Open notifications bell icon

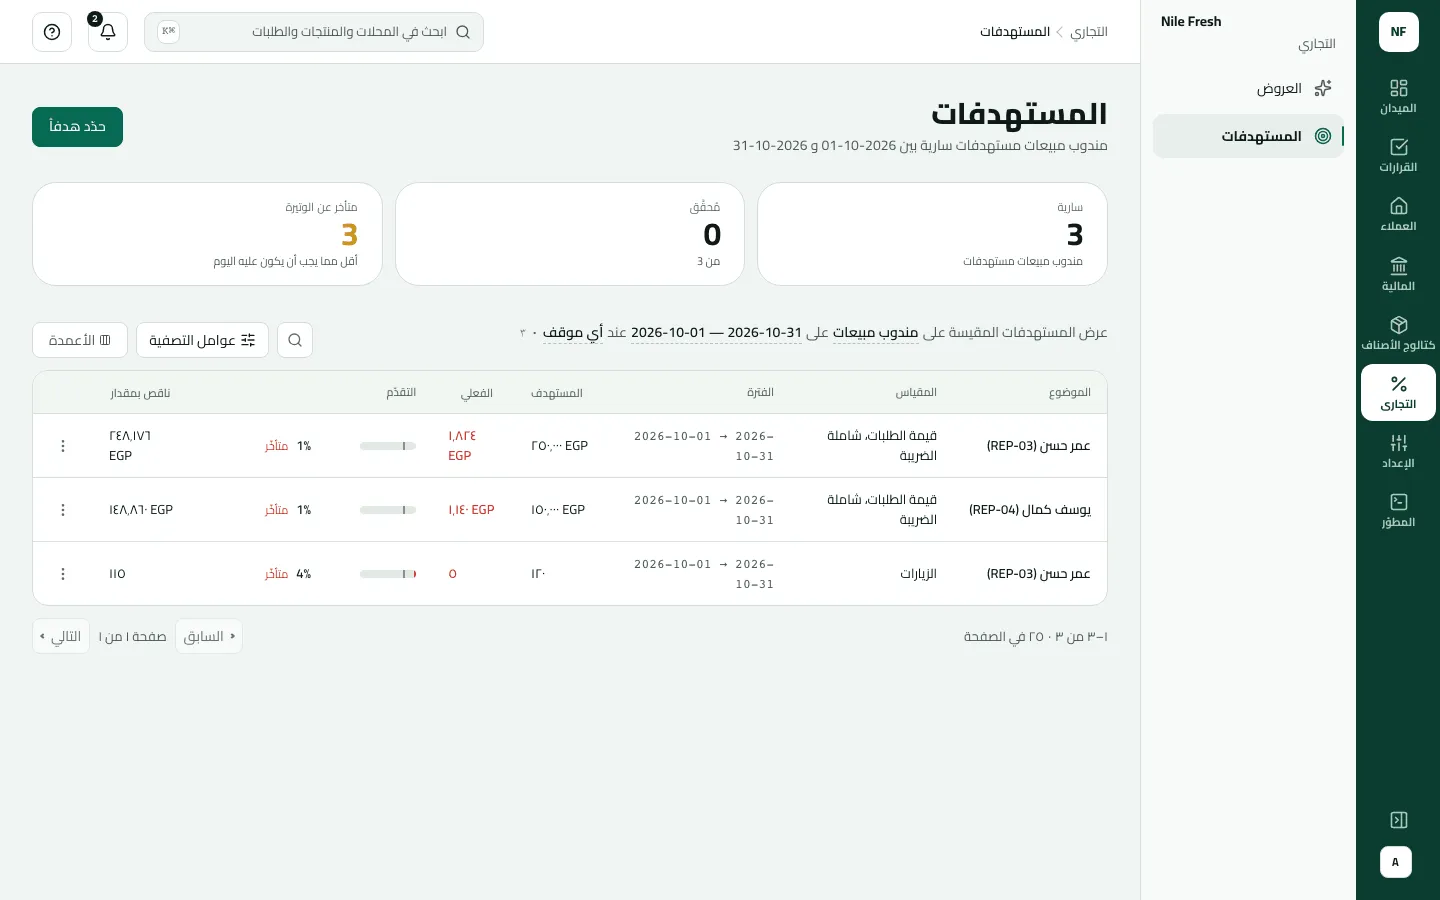(x=108, y=32)
